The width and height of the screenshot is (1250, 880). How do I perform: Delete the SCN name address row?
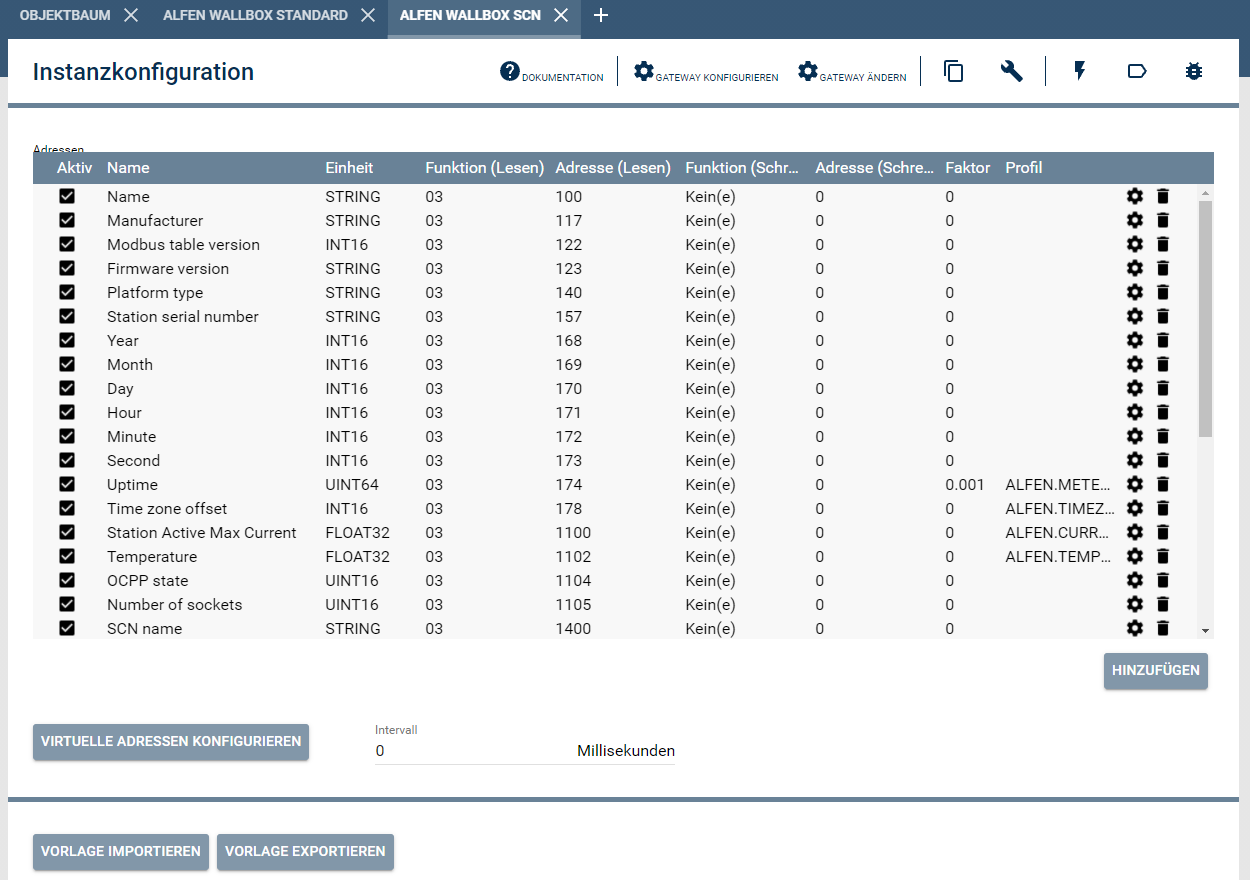1163,628
